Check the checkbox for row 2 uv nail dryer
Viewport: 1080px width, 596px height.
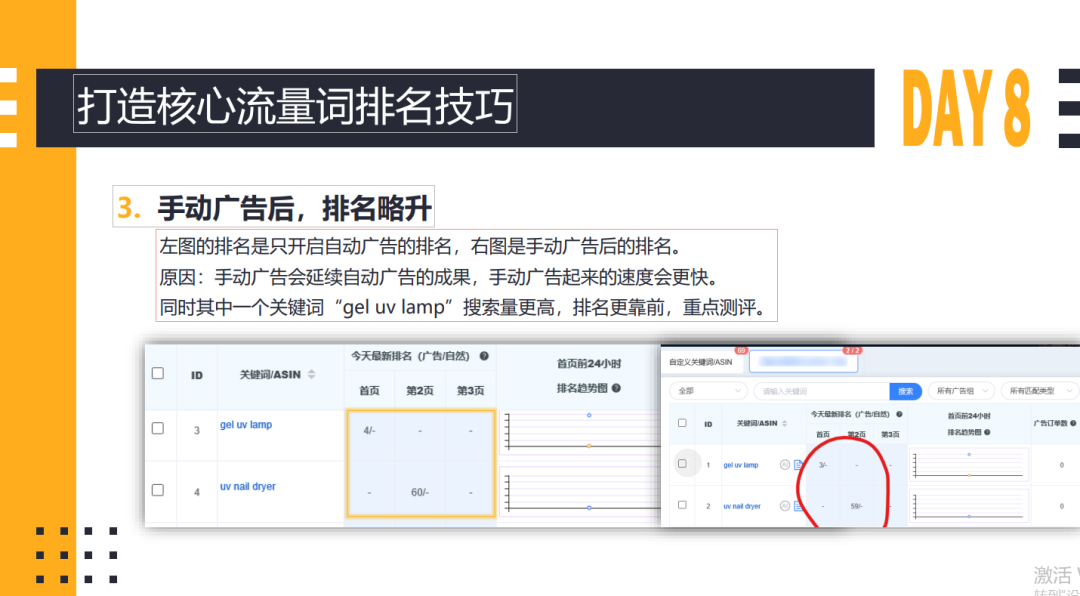point(681,504)
